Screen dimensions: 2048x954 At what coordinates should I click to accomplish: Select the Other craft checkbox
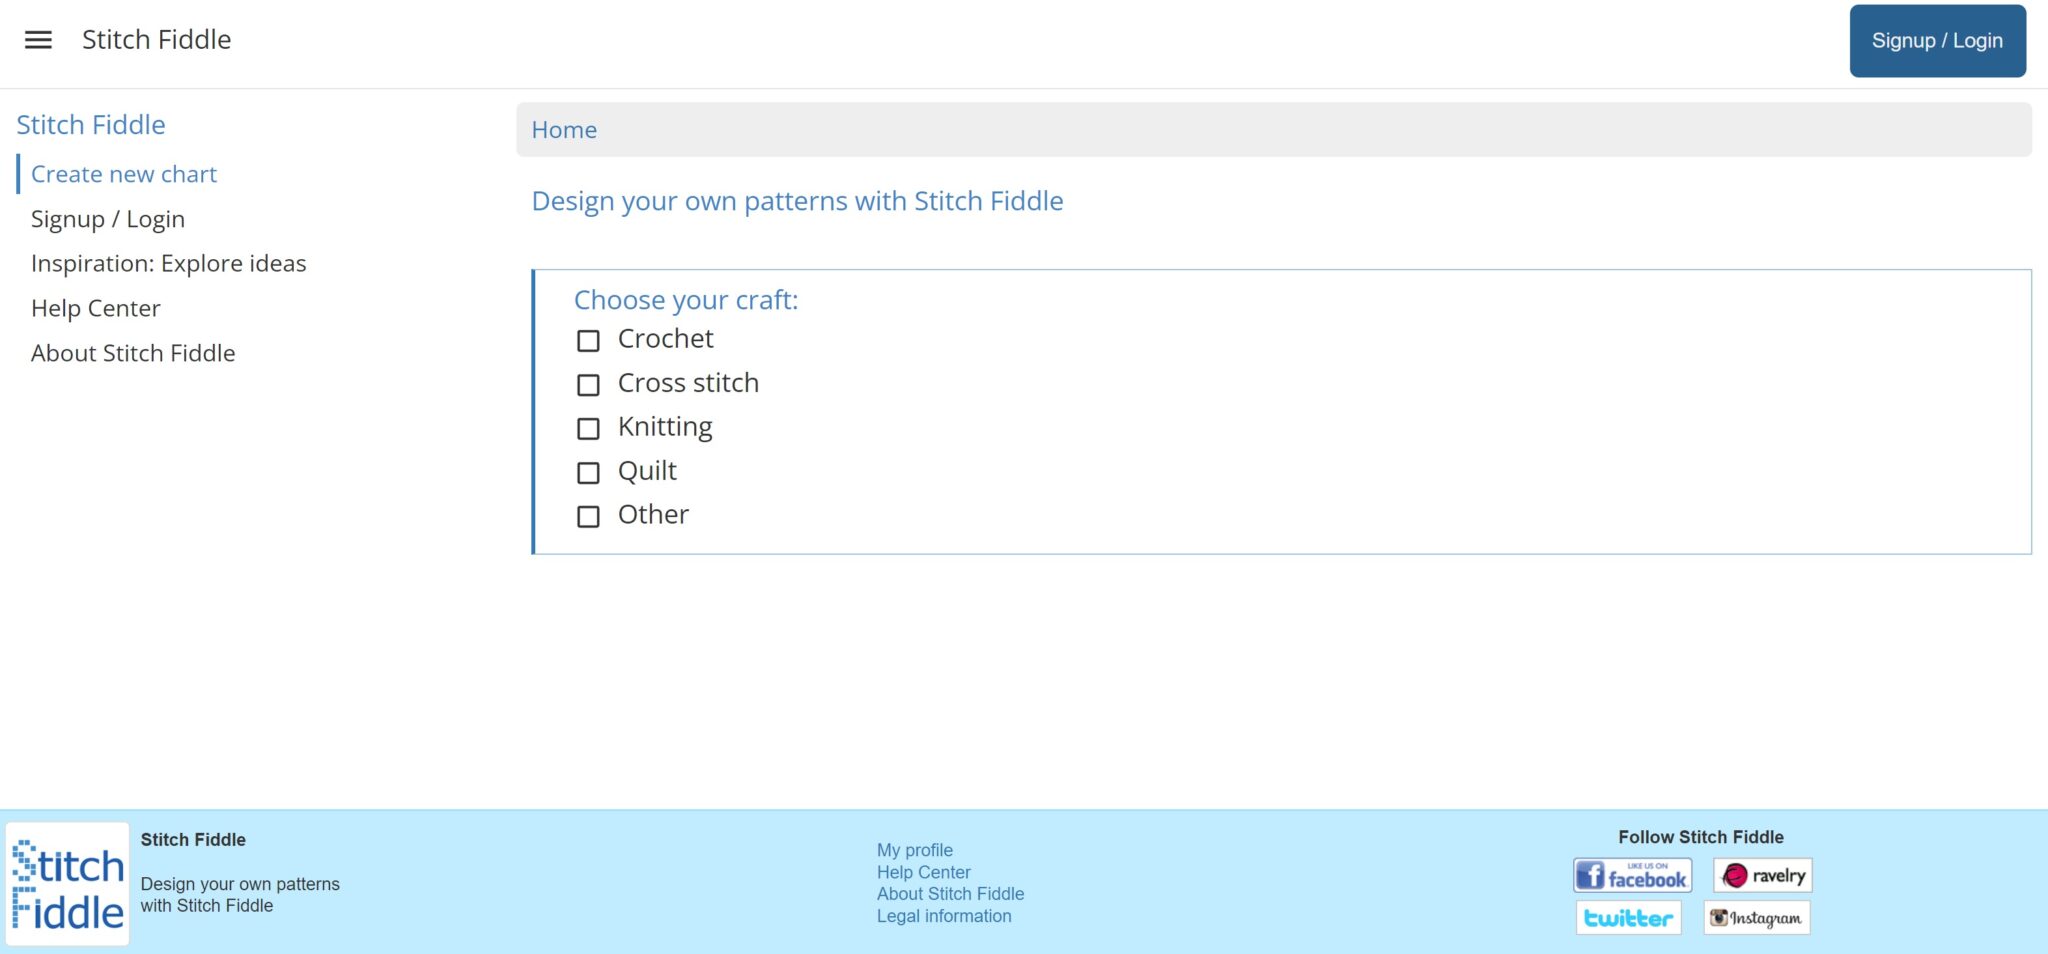pyautogui.click(x=588, y=517)
